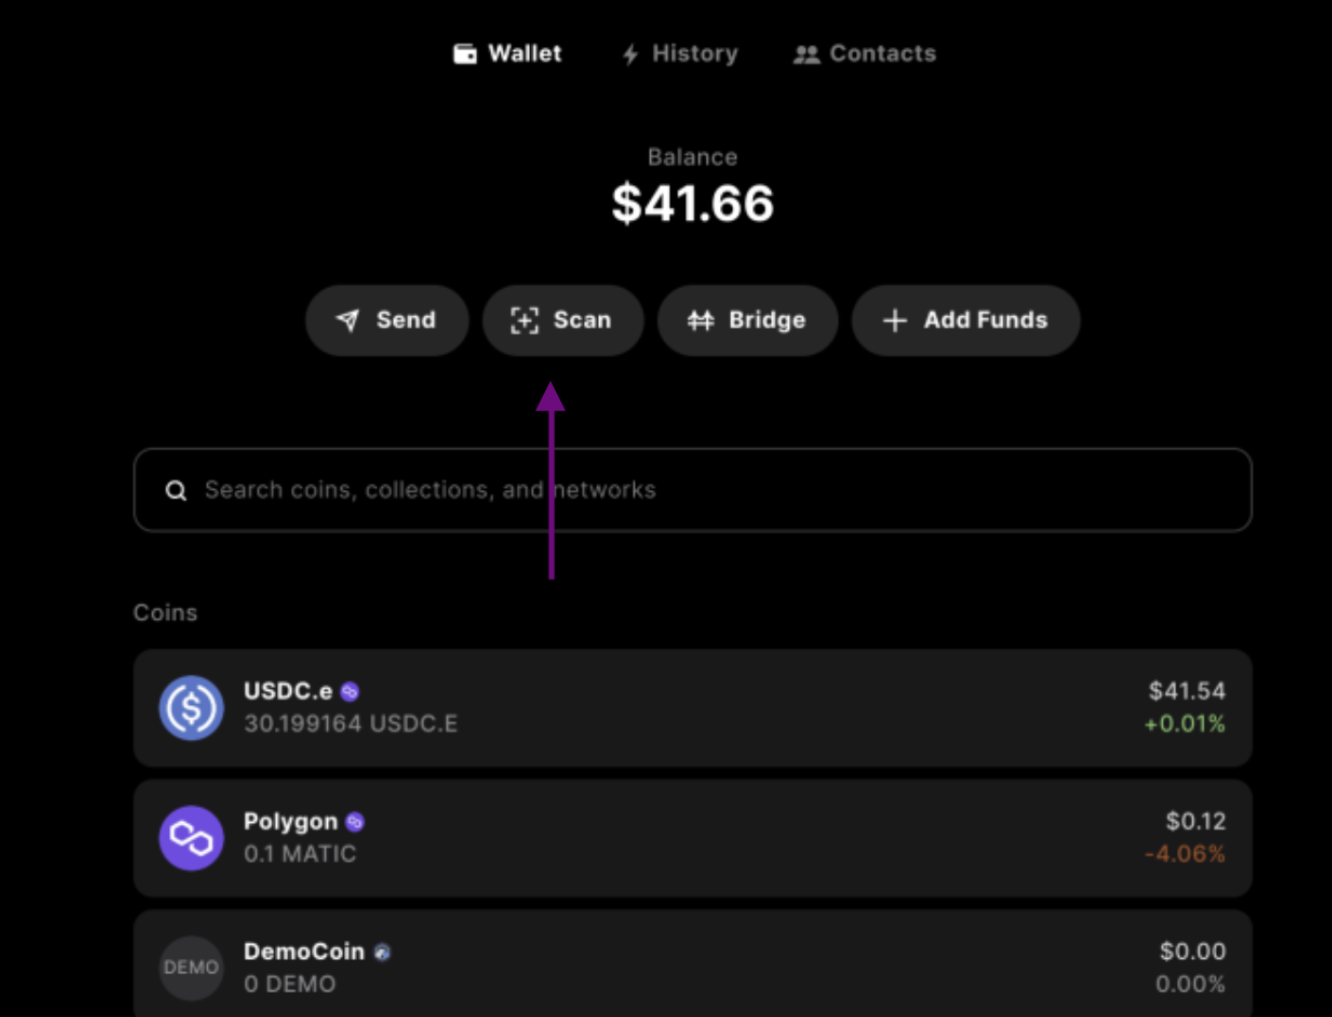Click the Polygon coin logo

click(191, 838)
